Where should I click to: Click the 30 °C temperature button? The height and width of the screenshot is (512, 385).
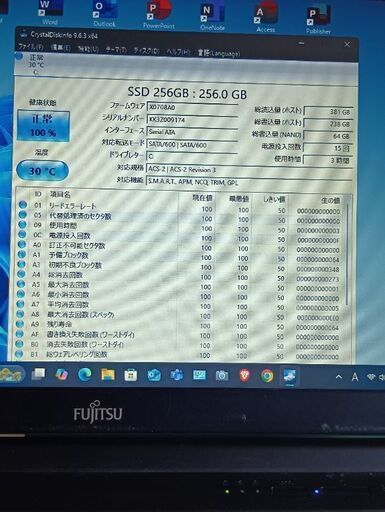tap(42, 171)
